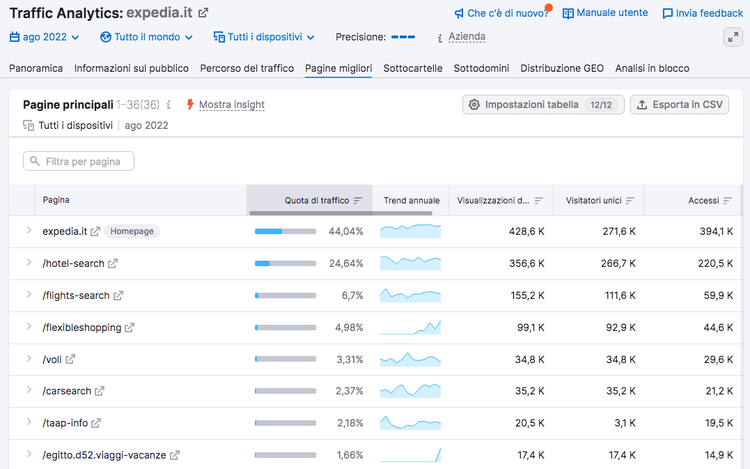Viewport: 750px width, 469px height.
Task: Click the Che c'è di nuovo? link
Action: pos(507,13)
